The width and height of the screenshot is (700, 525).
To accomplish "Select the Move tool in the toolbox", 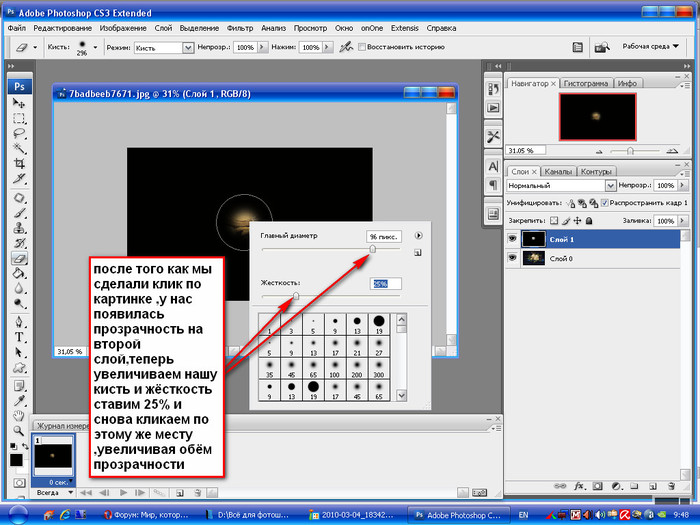I will point(19,103).
